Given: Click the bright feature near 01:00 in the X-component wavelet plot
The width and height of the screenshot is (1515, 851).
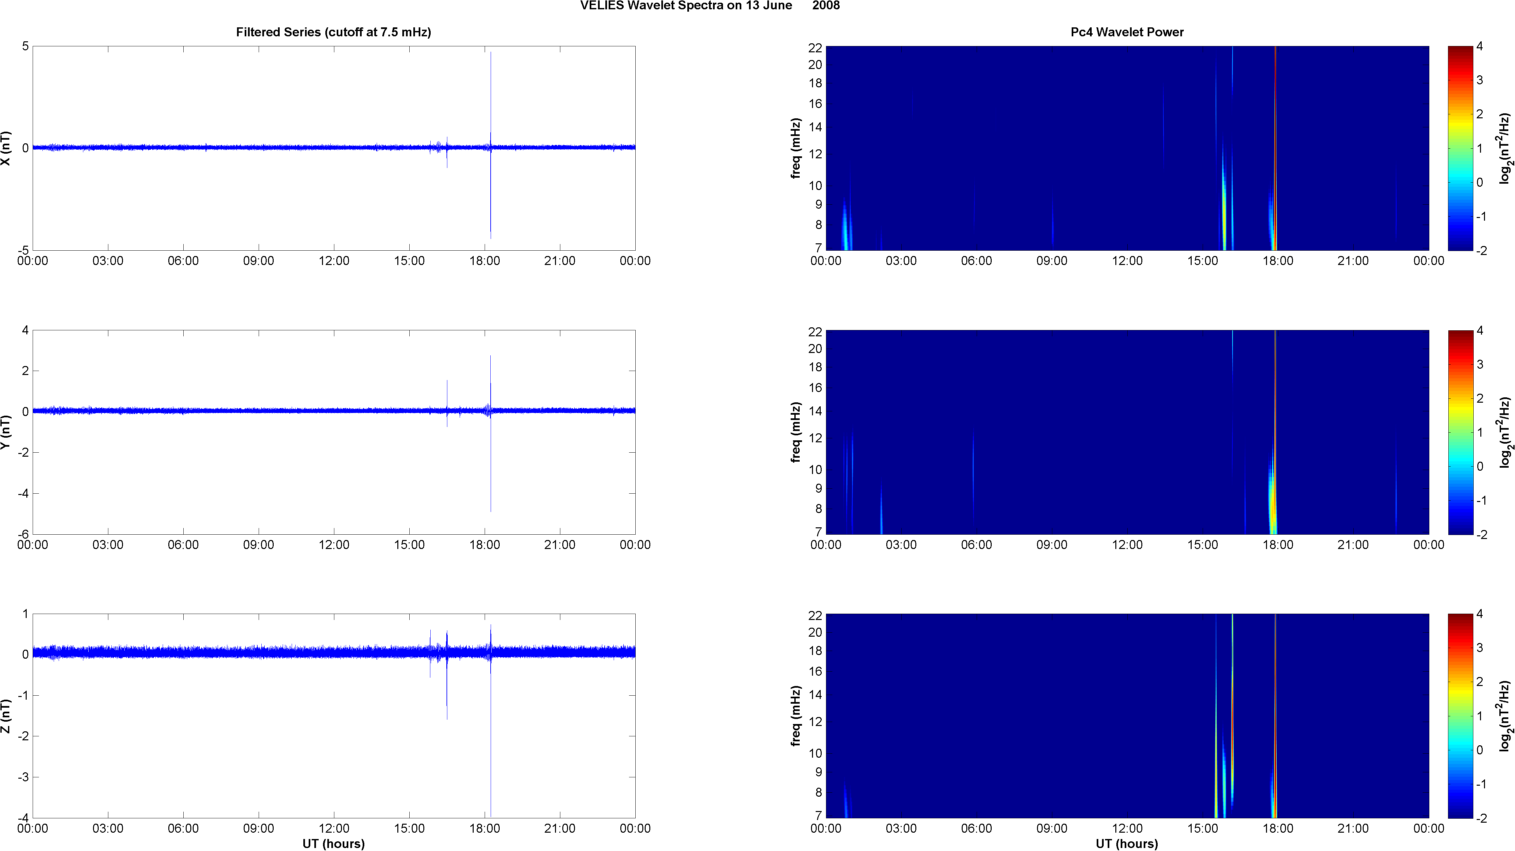Looking at the screenshot, I should pos(845,228).
